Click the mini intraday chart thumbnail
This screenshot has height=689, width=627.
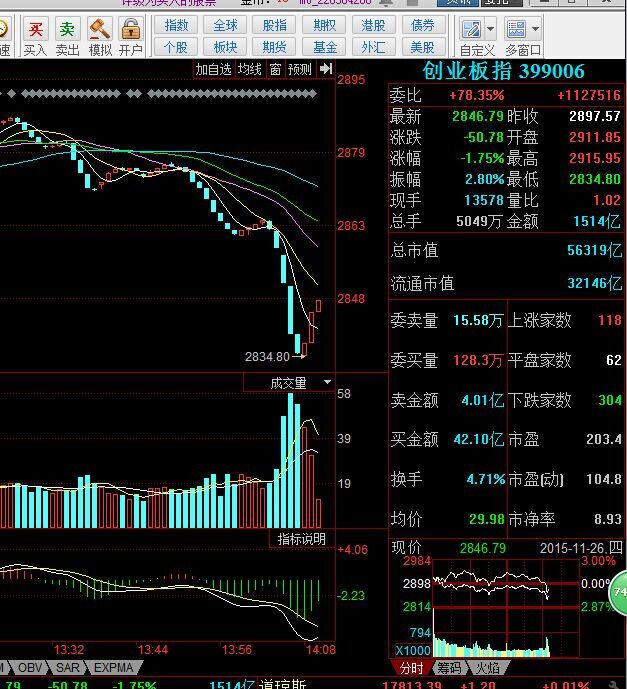point(506,608)
